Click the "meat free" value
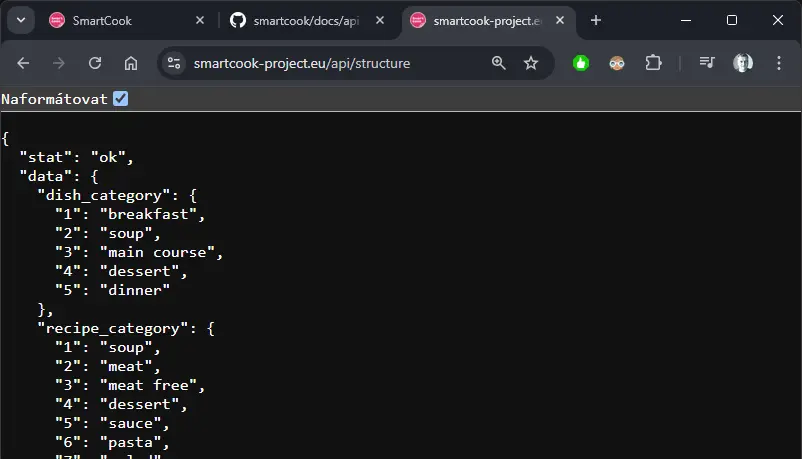The image size is (802, 459). [148, 385]
